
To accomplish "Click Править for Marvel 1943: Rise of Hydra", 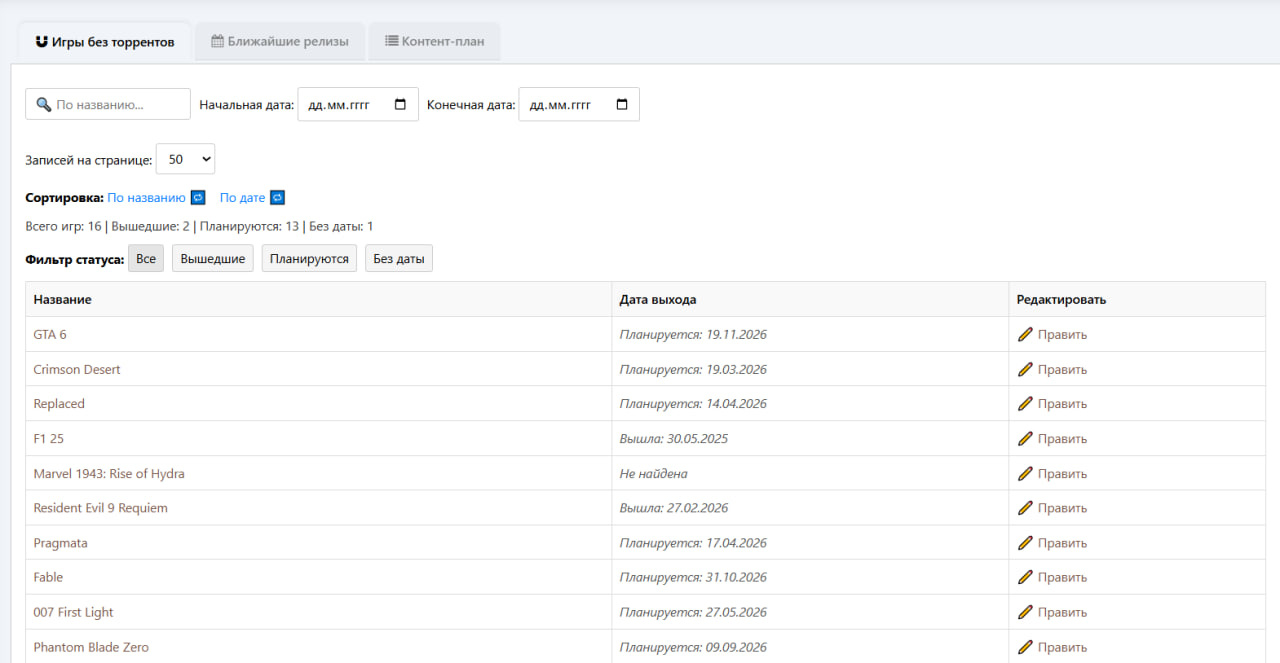I will [1061, 474].
